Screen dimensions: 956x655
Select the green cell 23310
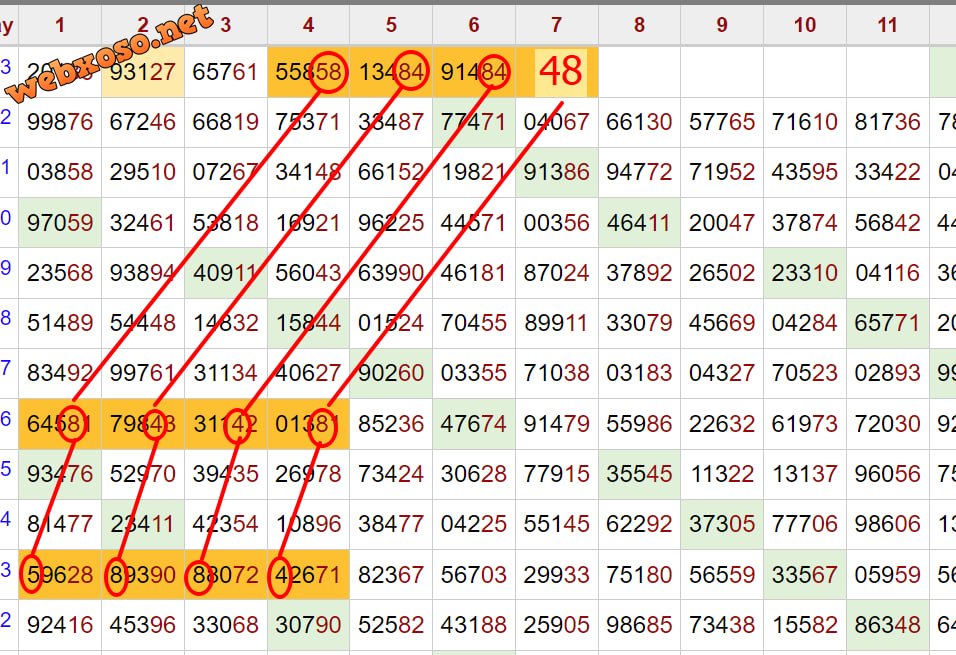click(x=805, y=273)
